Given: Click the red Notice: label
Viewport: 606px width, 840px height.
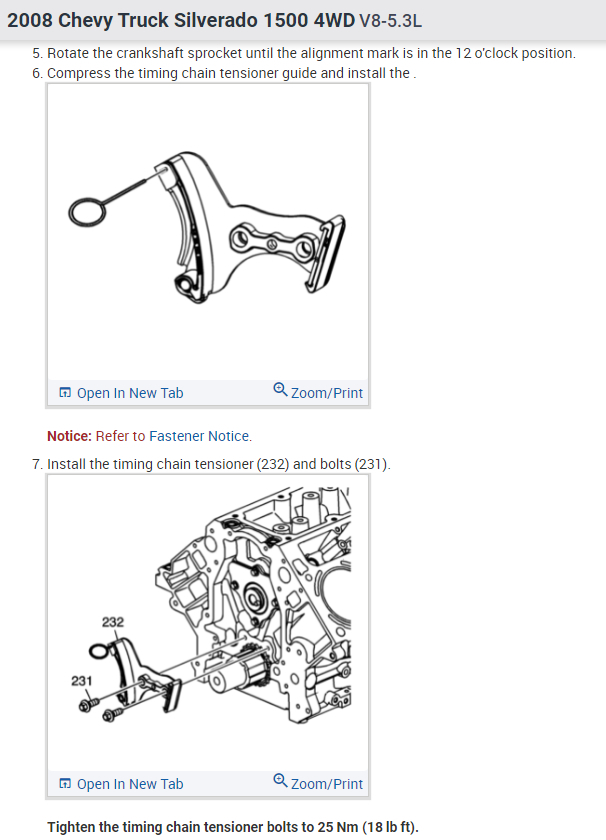Looking at the screenshot, I should [70, 436].
